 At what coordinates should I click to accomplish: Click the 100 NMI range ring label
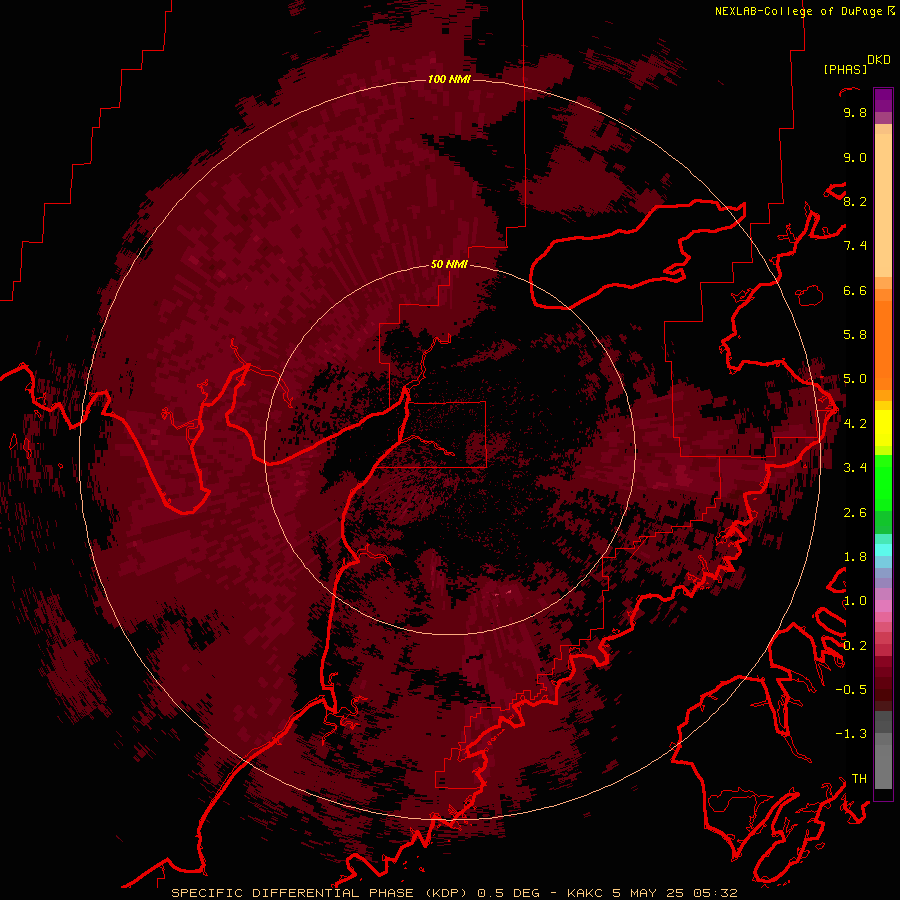pyautogui.click(x=449, y=79)
